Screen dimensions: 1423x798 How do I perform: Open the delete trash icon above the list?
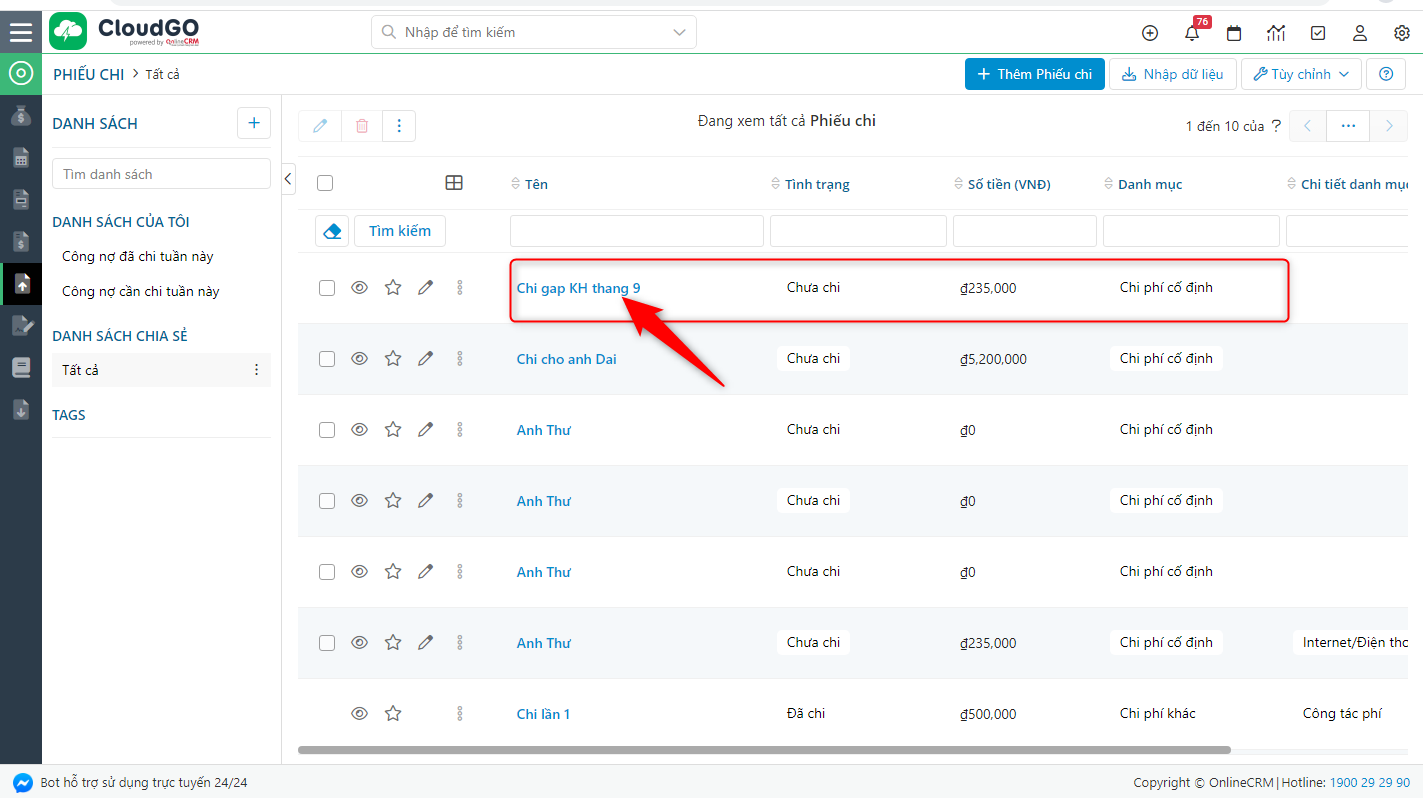tap(361, 125)
